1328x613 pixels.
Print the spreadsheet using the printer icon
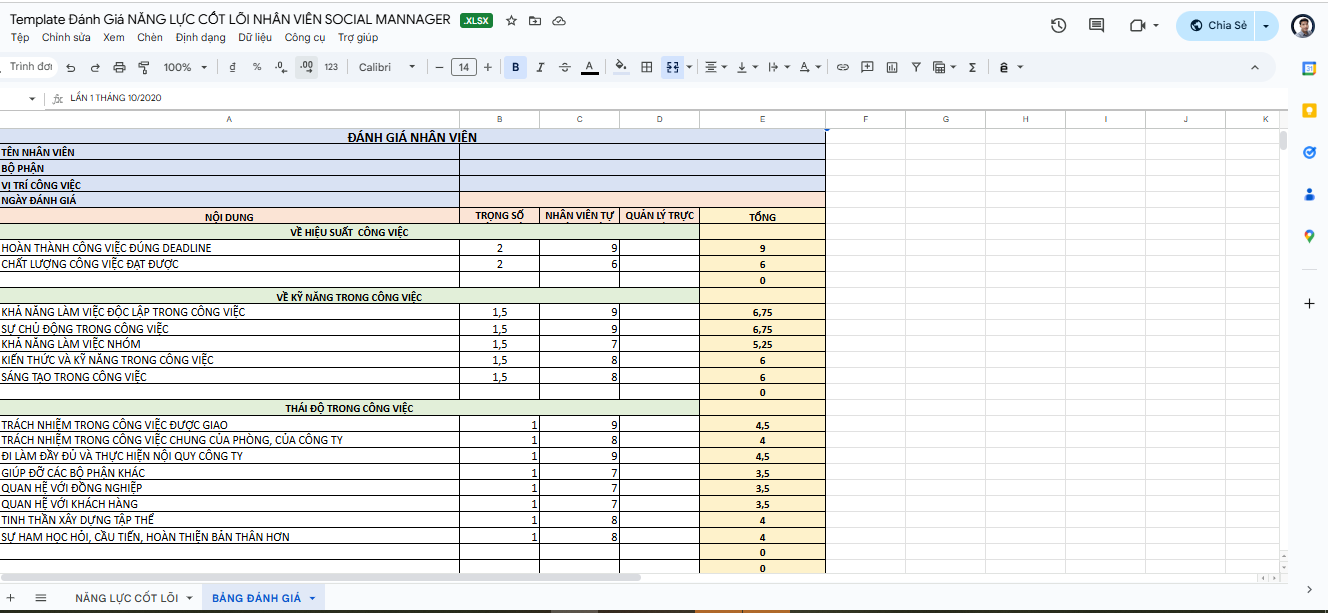coord(119,67)
